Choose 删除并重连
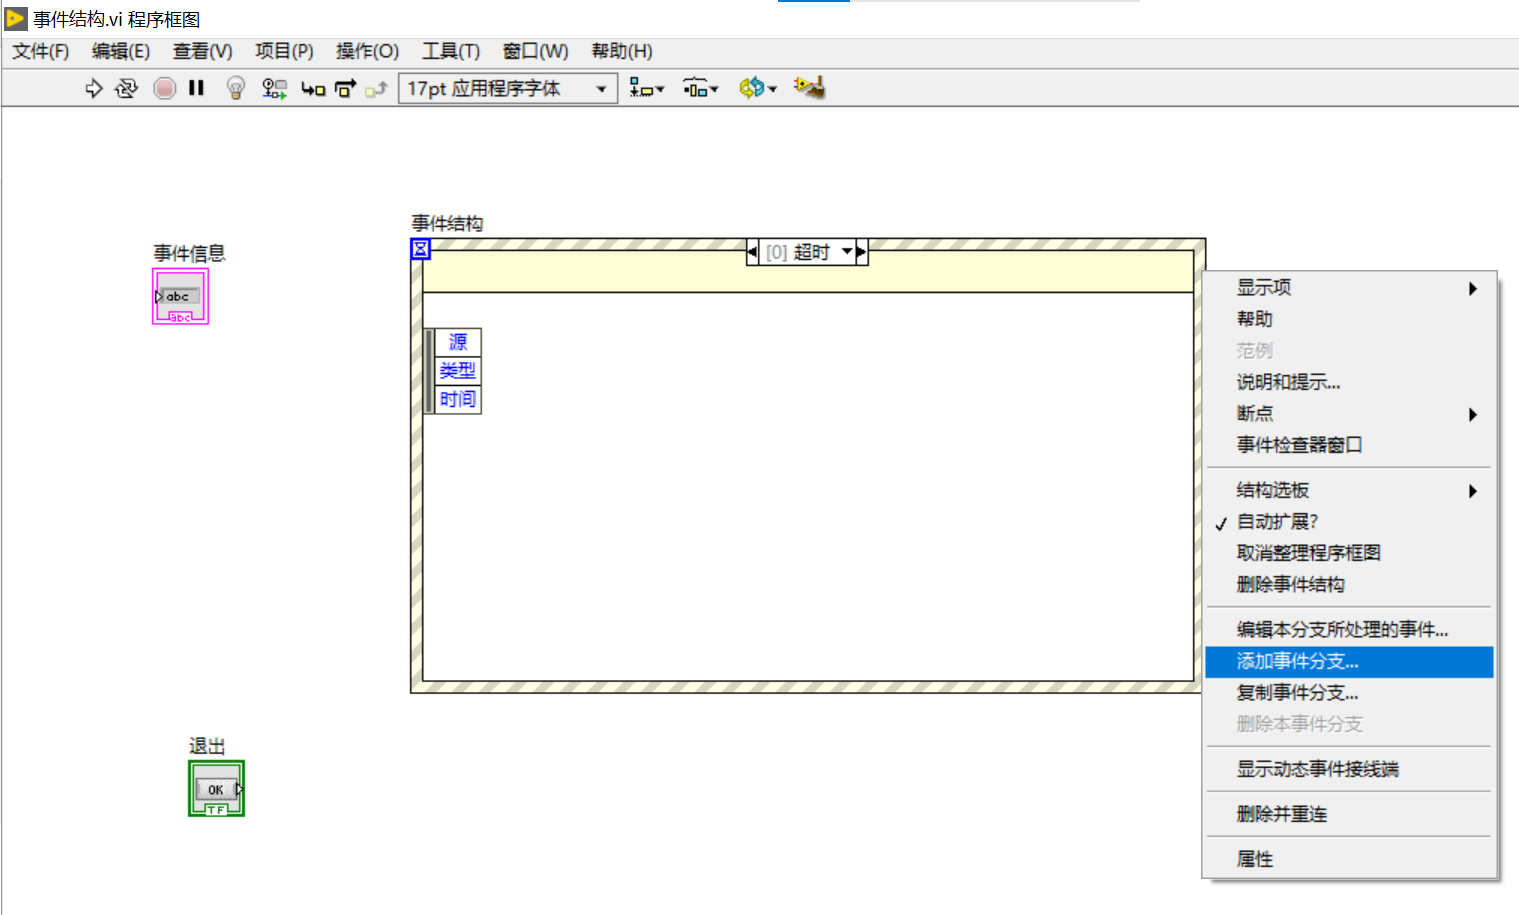1519x915 pixels. pos(1349,814)
